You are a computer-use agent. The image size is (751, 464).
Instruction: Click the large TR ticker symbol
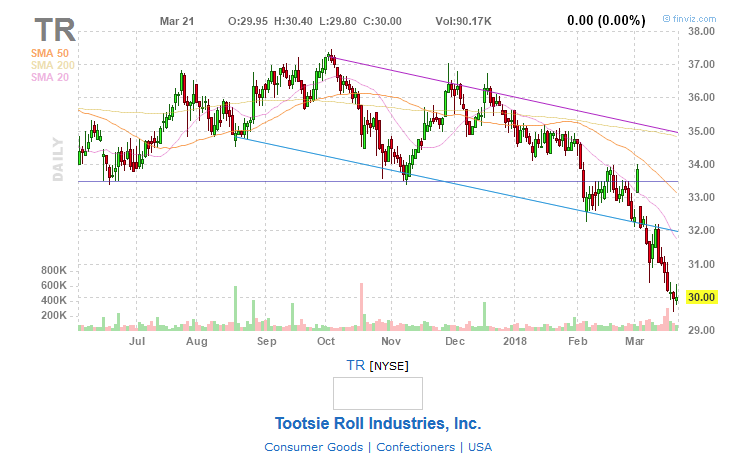[55, 30]
